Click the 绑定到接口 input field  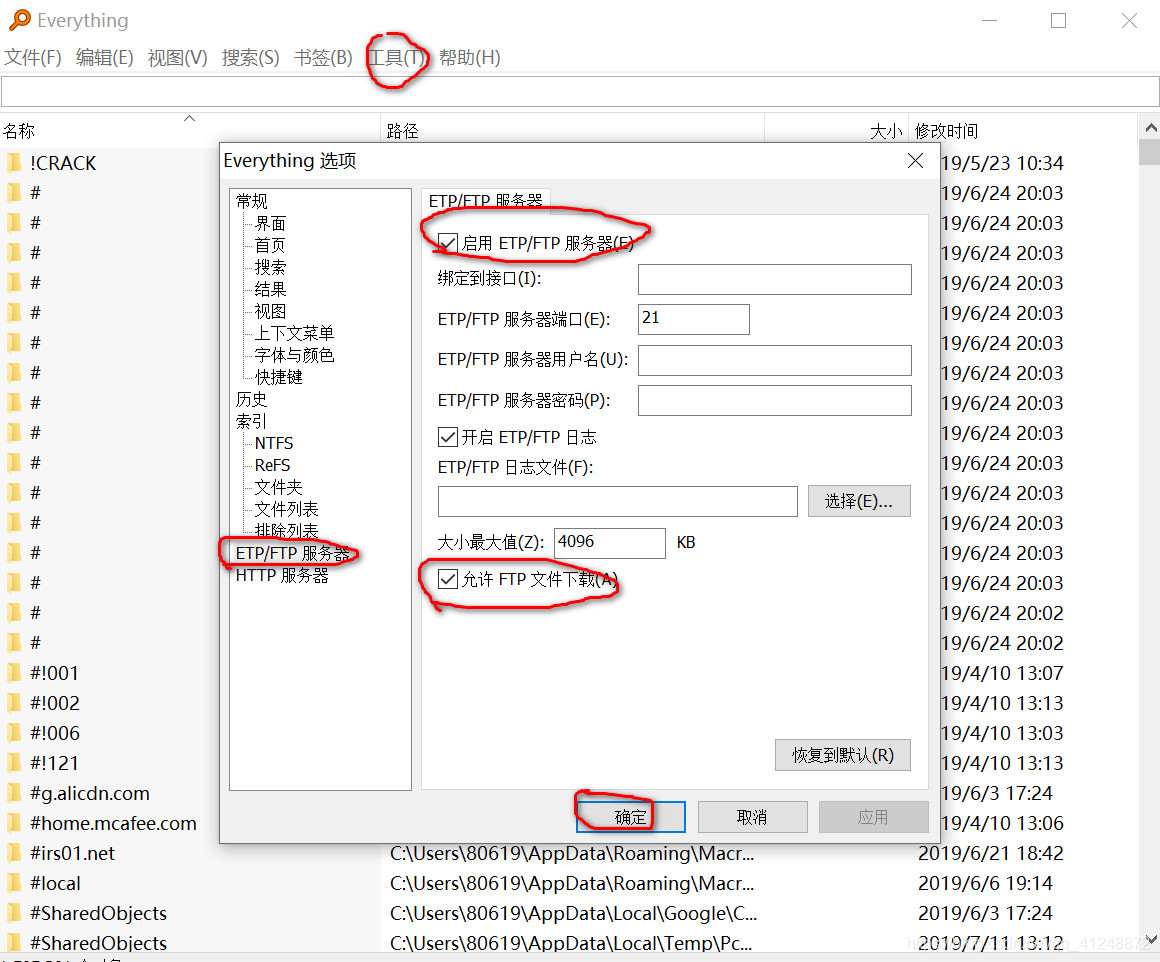[775, 280]
